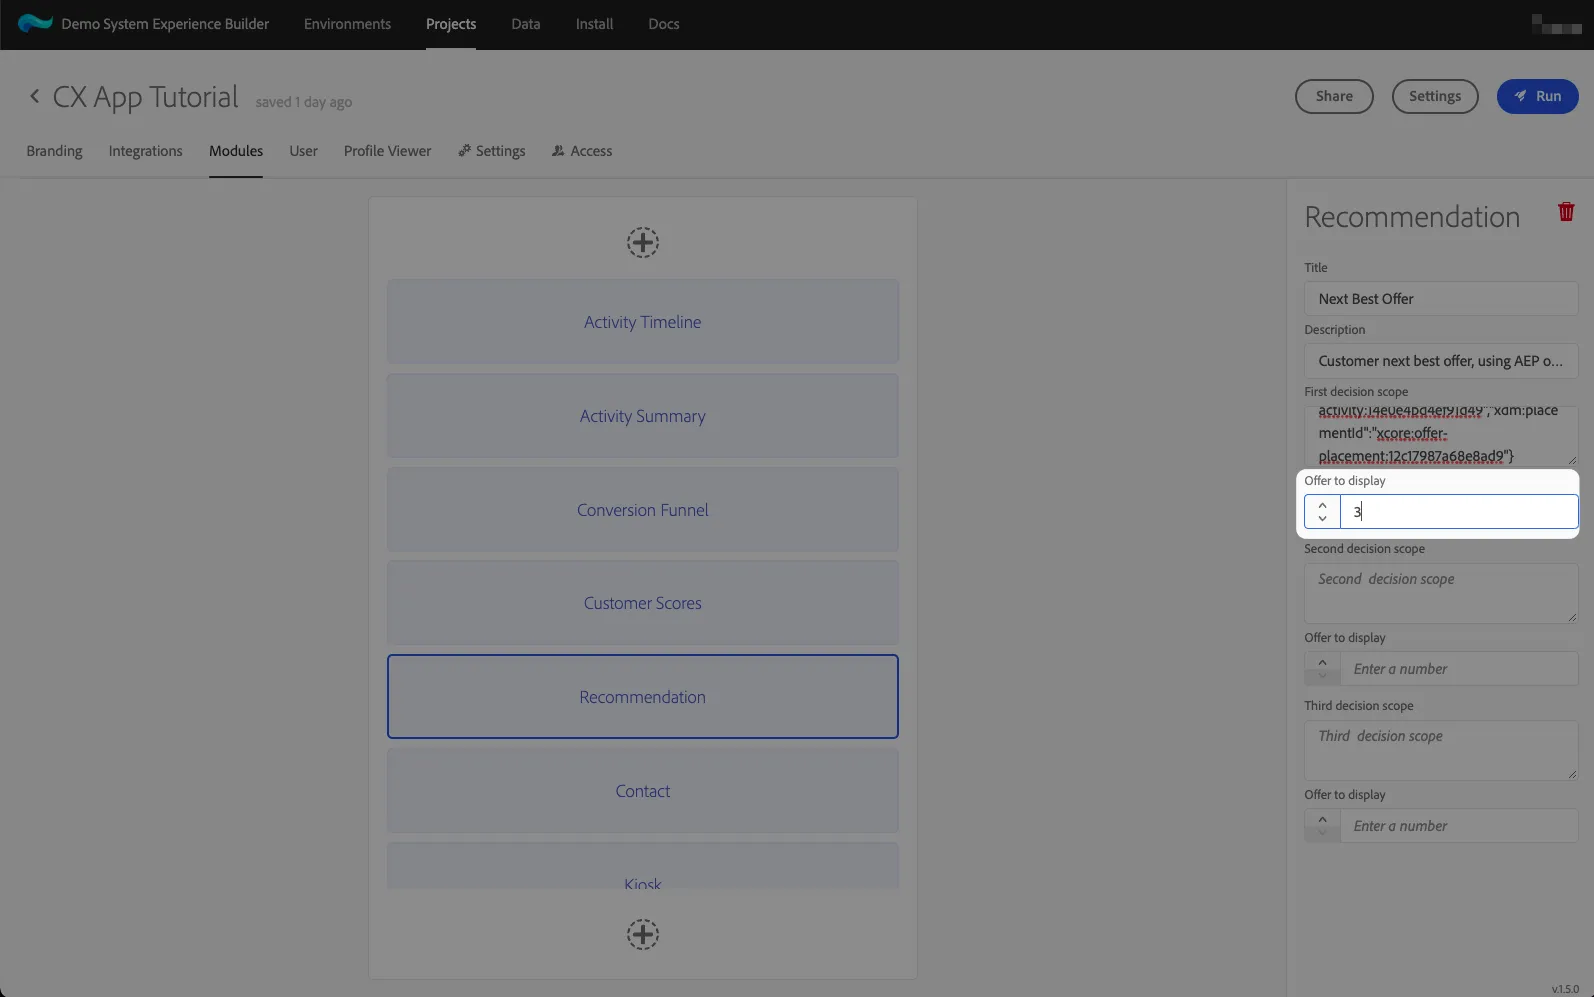
Task: Switch to the Modules tab
Action: 236,151
